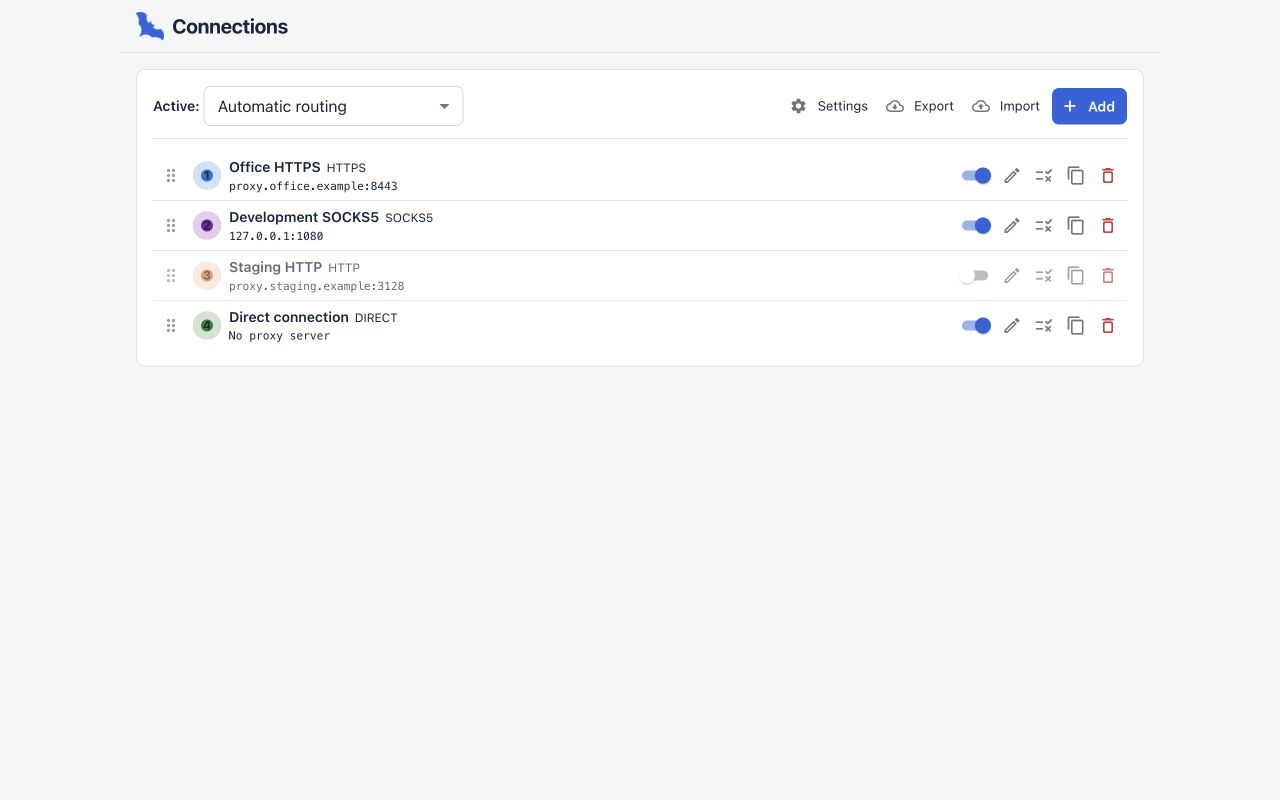
Task: Click the purple color badge for Development SOCKS5
Action: (207, 226)
